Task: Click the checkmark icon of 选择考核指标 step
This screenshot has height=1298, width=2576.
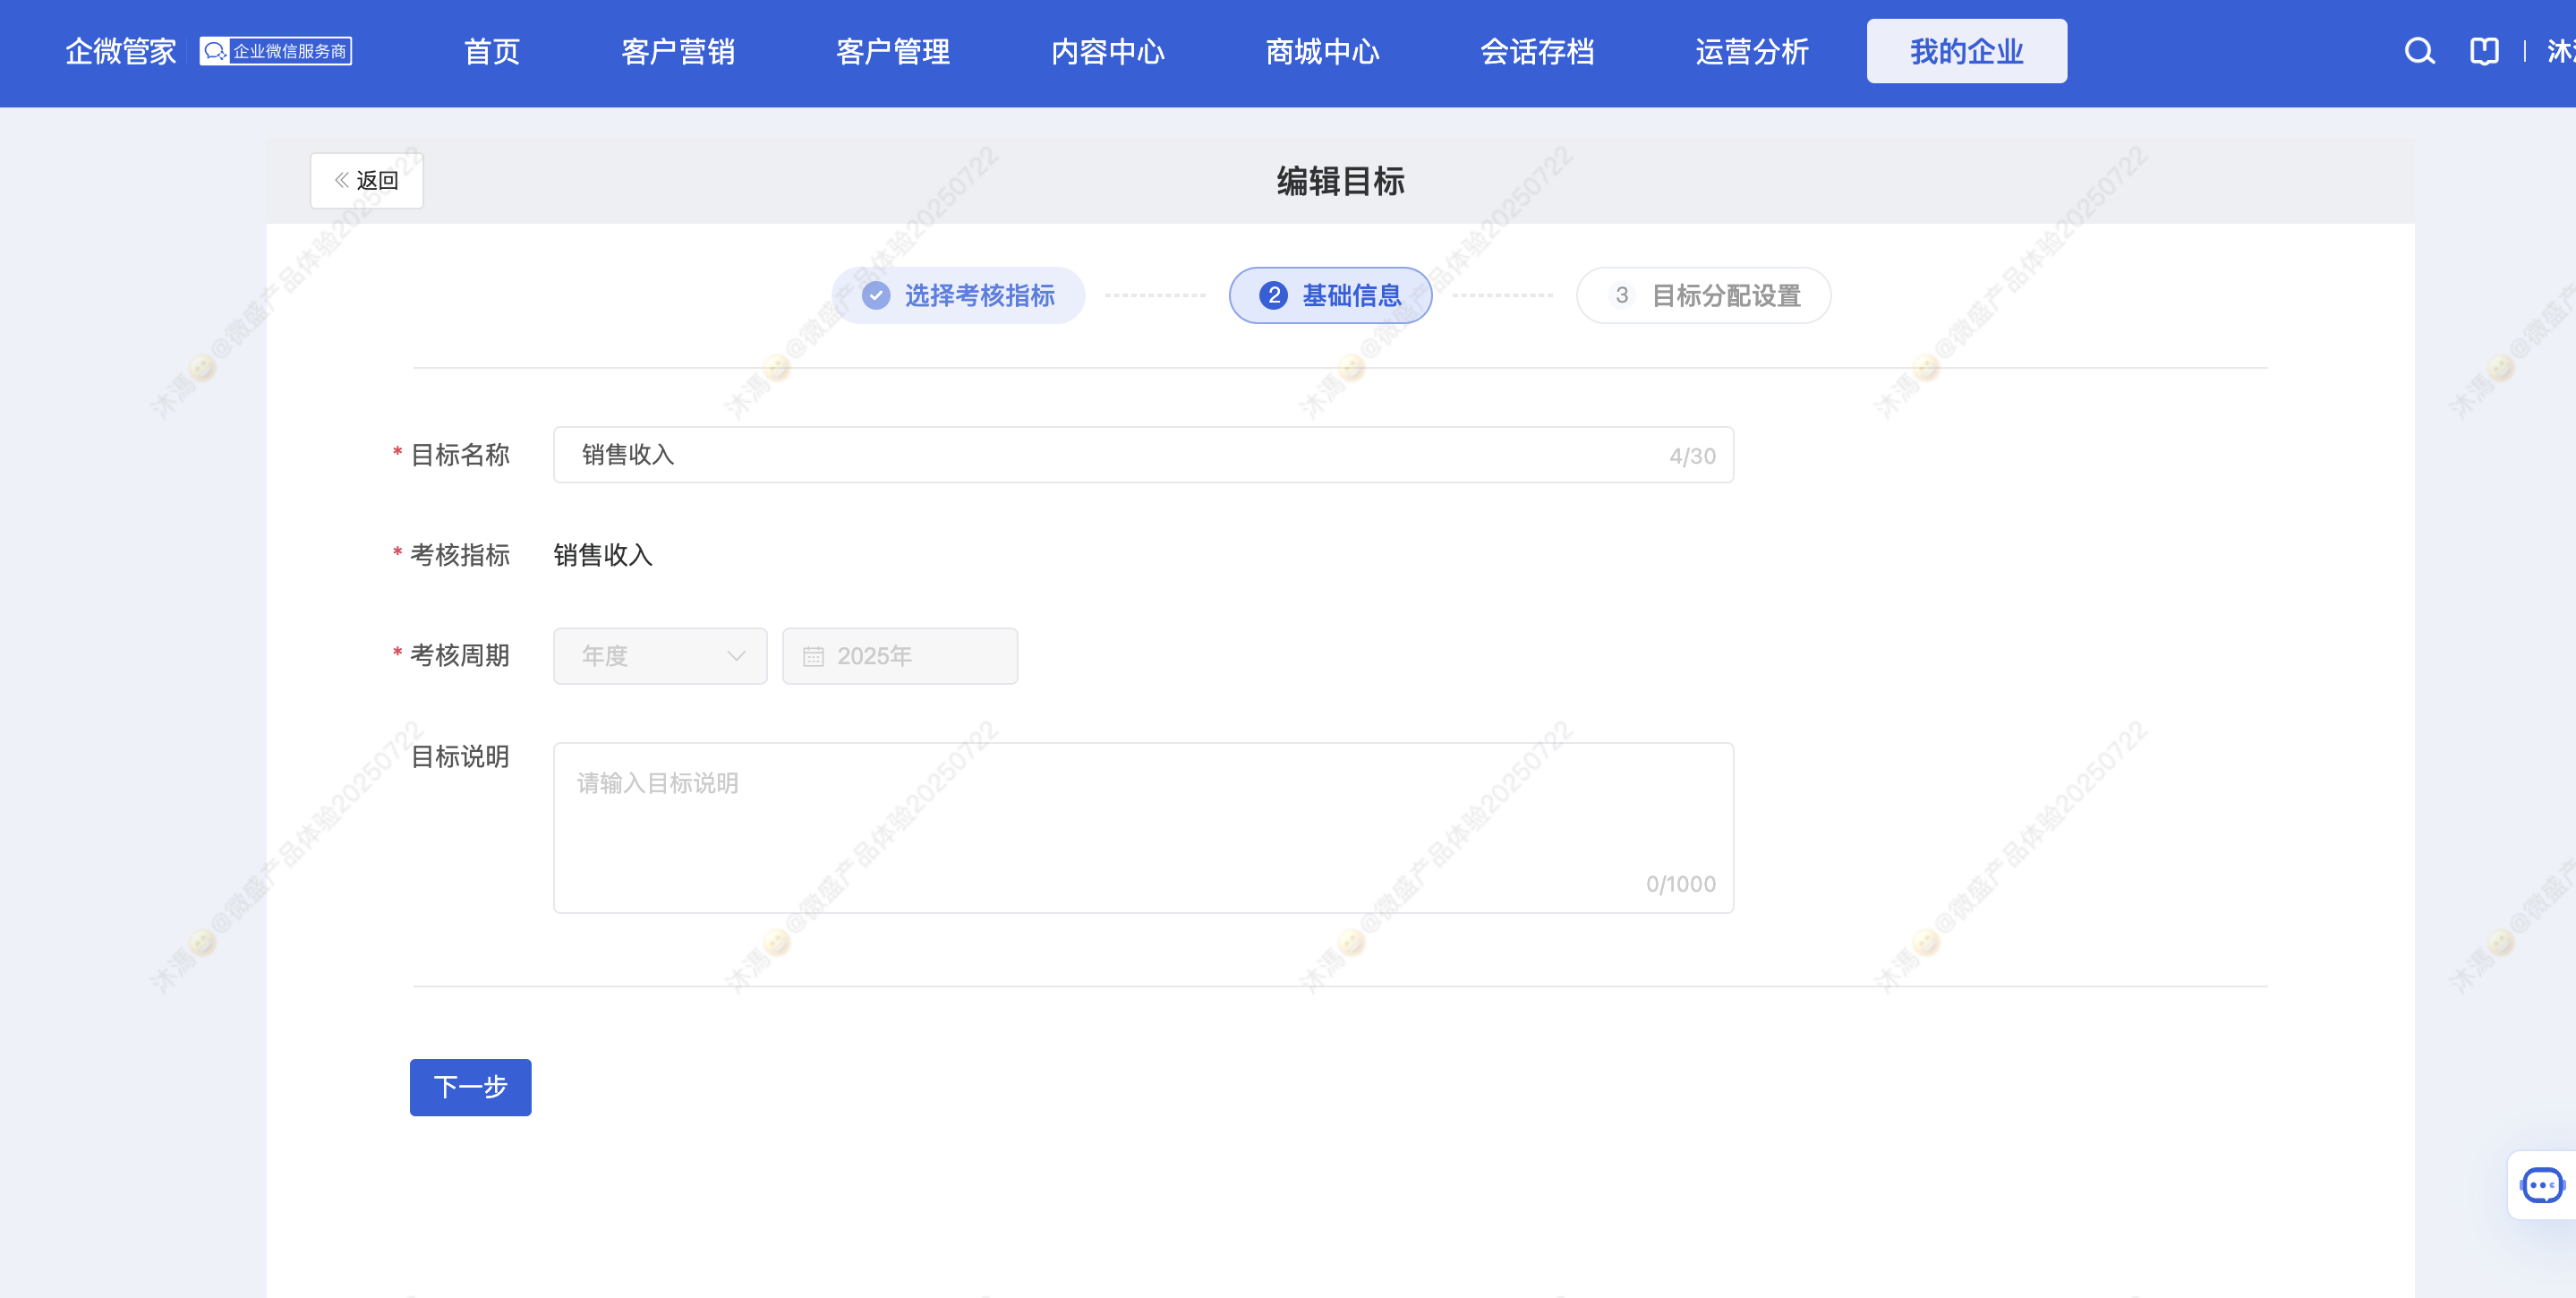Action: [876, 295]
